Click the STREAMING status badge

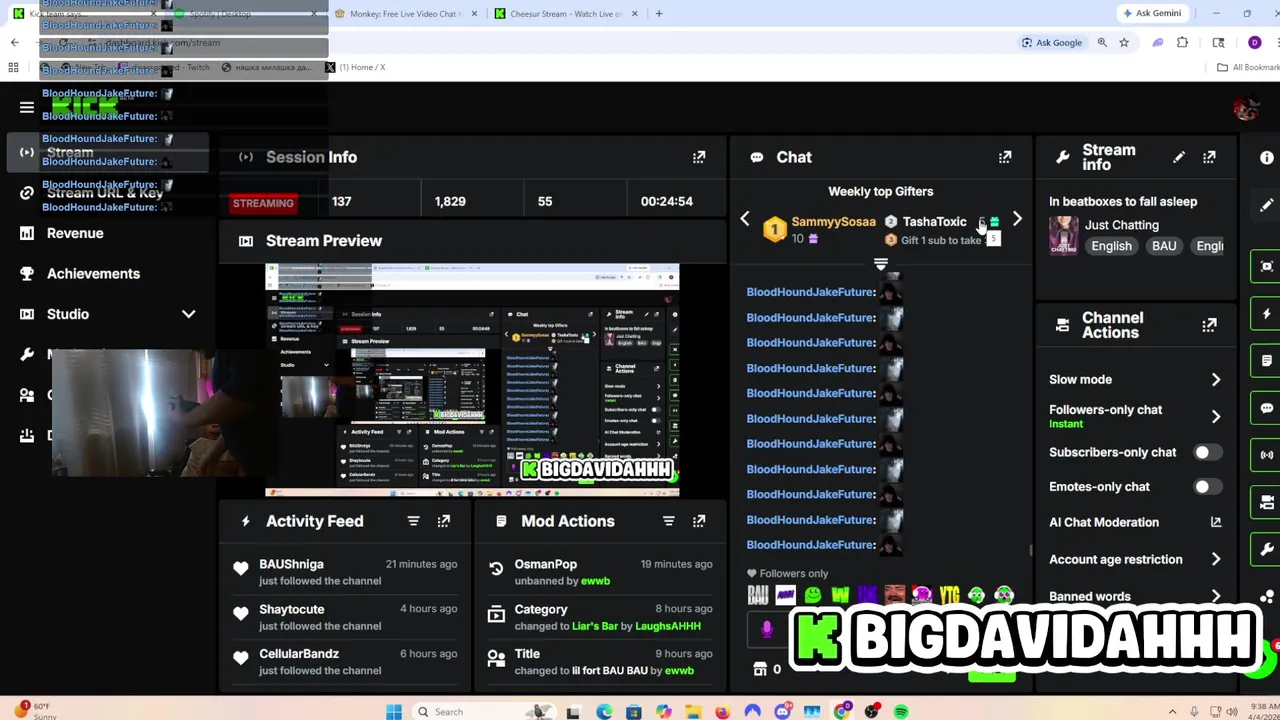263,203
